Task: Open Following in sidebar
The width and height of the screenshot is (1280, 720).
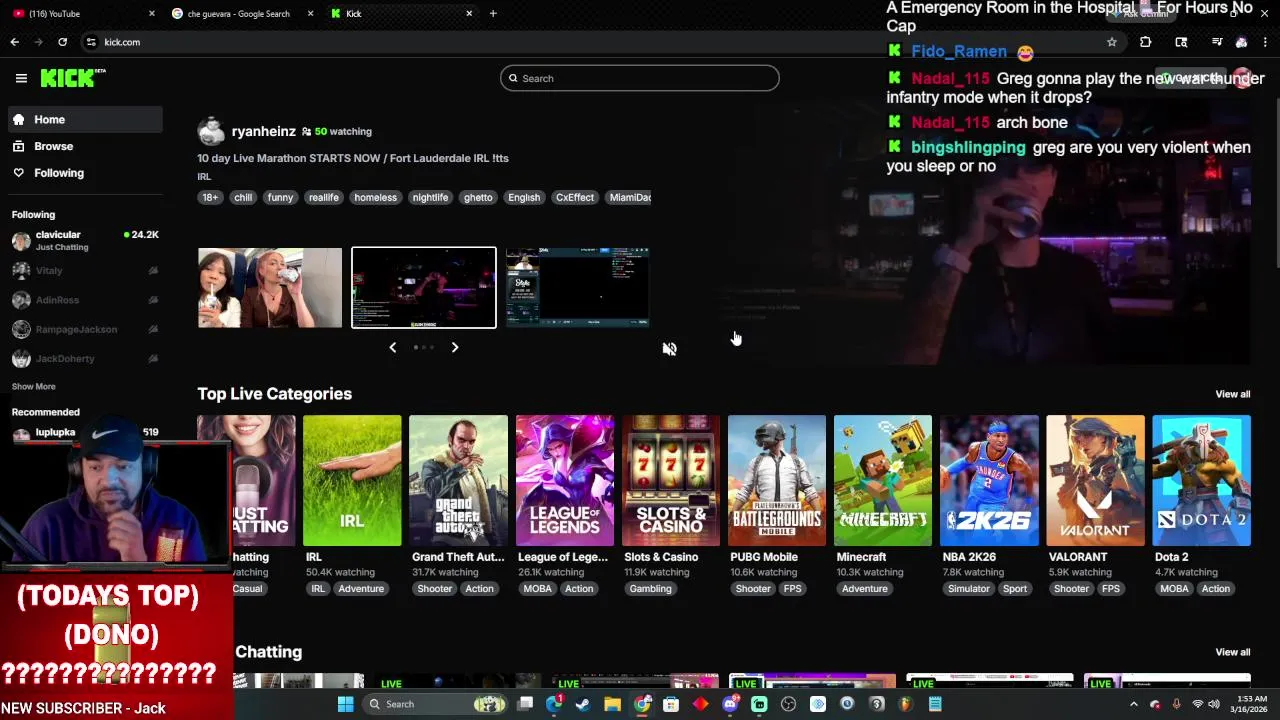Action: pos(85,173)
